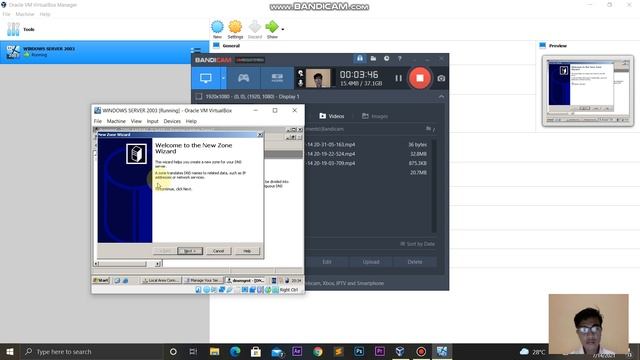Toggle webcam overlay icon in Bandicam

pyautogui.click(x=300, y=73)
